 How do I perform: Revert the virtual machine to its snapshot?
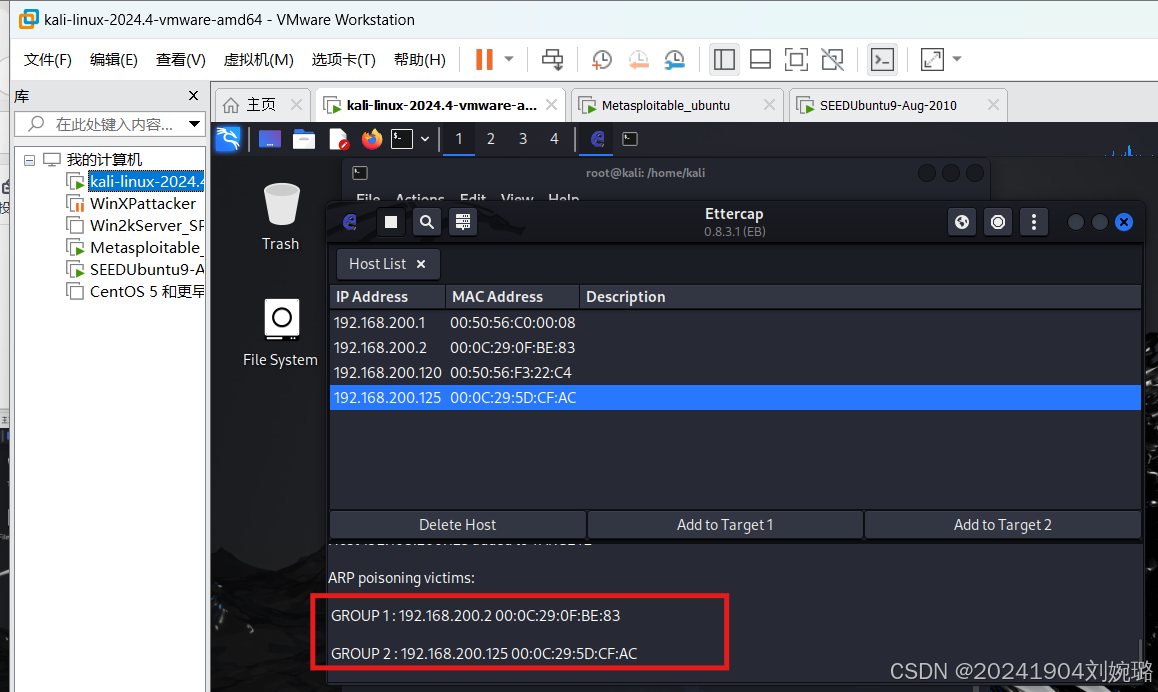pyautogui.click(x=638, y=59)
